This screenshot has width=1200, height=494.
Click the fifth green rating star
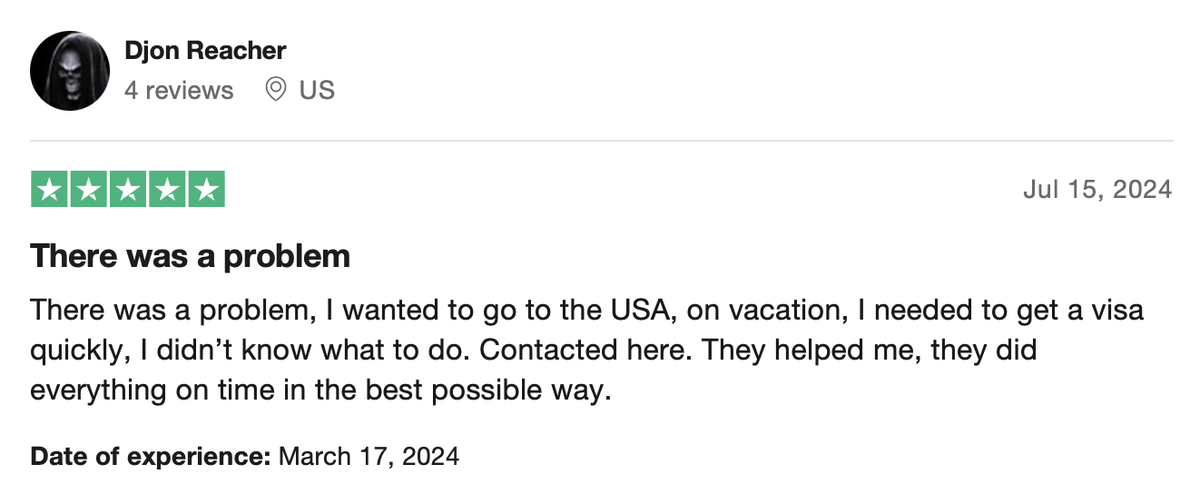click(x=205, y=189)
